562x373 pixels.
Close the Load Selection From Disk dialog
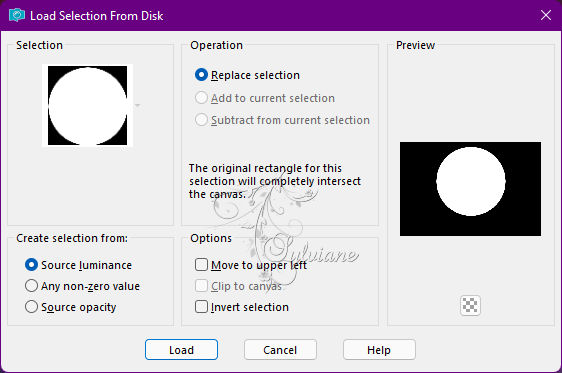coord(546,15)
